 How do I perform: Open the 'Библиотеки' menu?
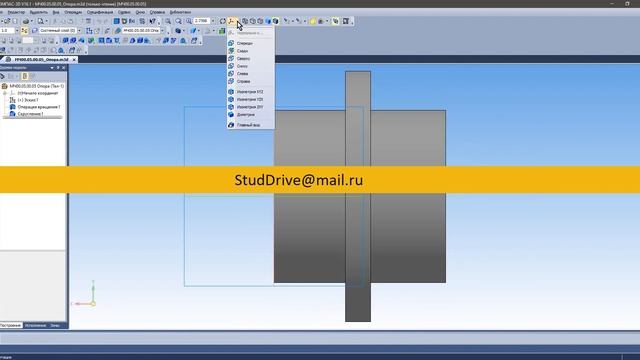[180, 12]
